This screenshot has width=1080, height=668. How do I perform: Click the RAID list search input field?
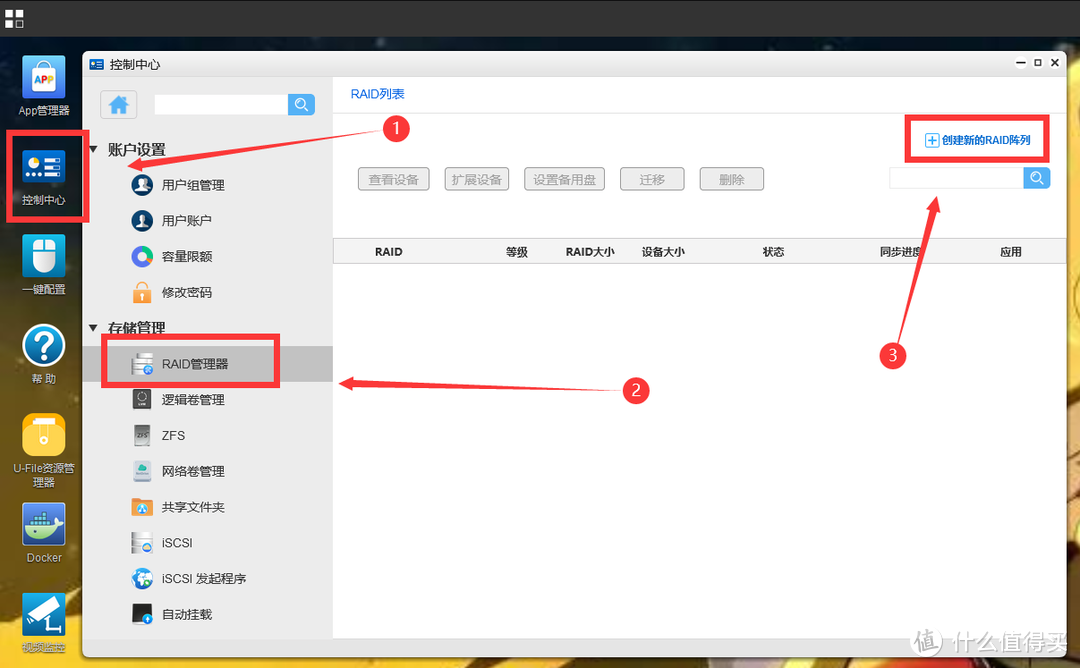click(x=955, y=177)
